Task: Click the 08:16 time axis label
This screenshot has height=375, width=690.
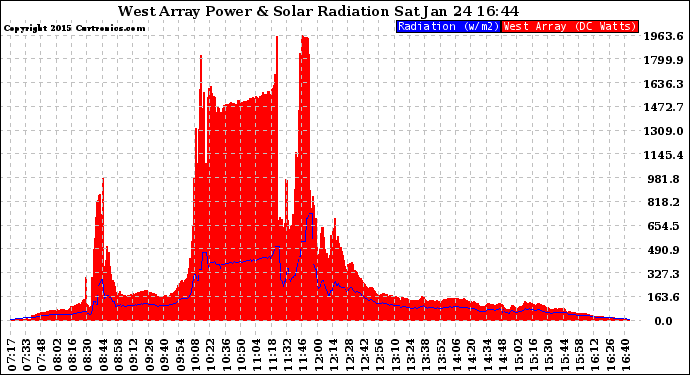Action: [73, 355]
